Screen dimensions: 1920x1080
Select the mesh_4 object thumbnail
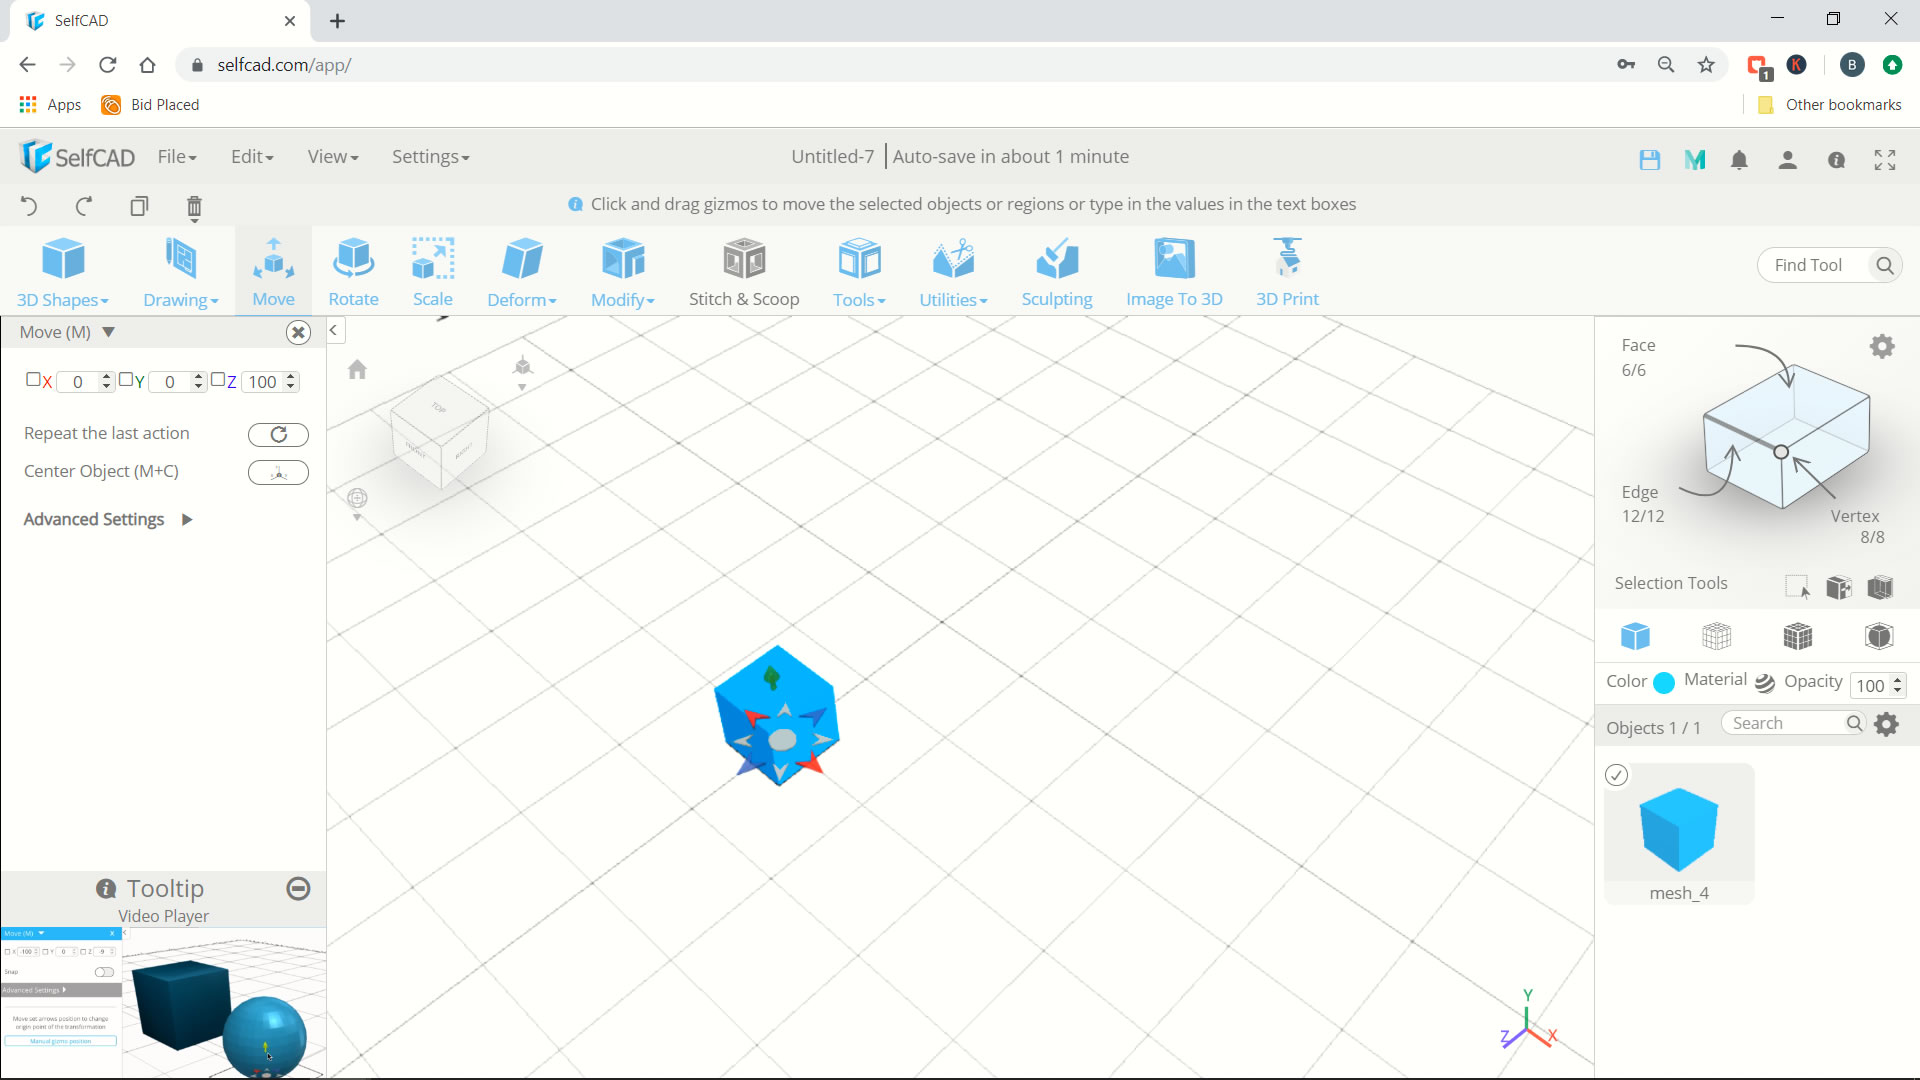pos(1679,830)
